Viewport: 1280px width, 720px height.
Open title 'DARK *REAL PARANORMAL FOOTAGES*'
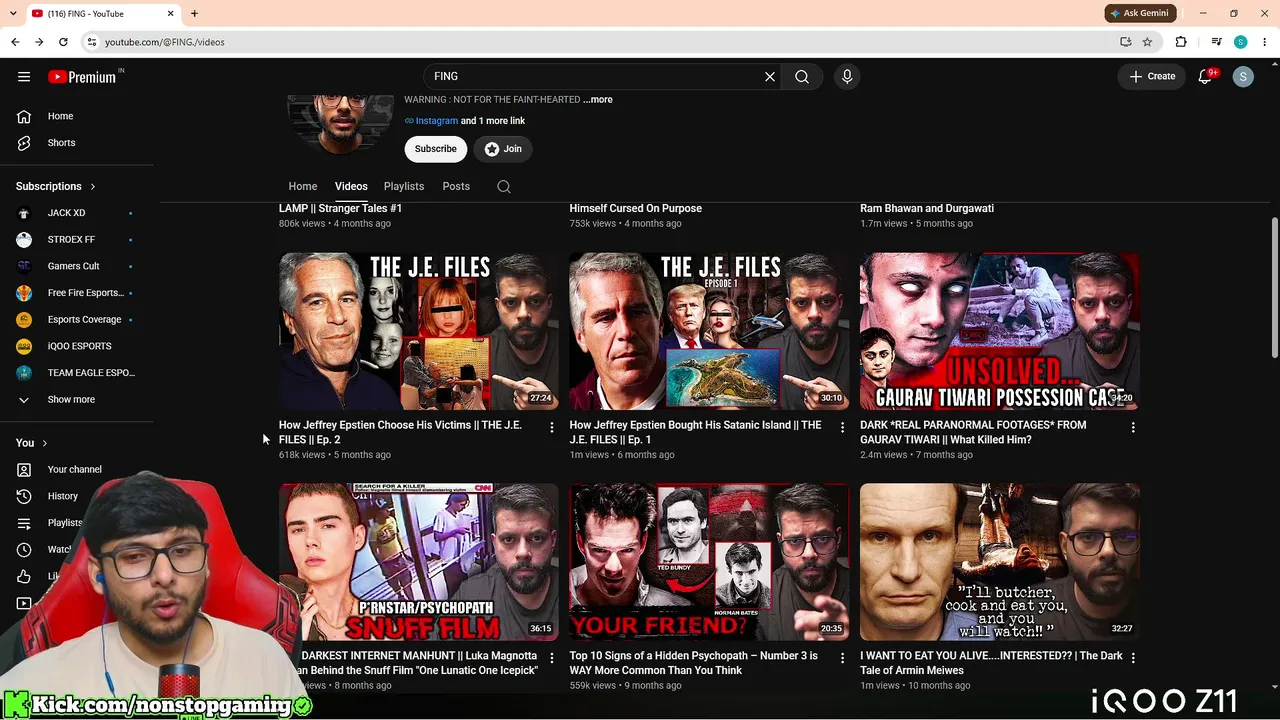pos(973,432)
